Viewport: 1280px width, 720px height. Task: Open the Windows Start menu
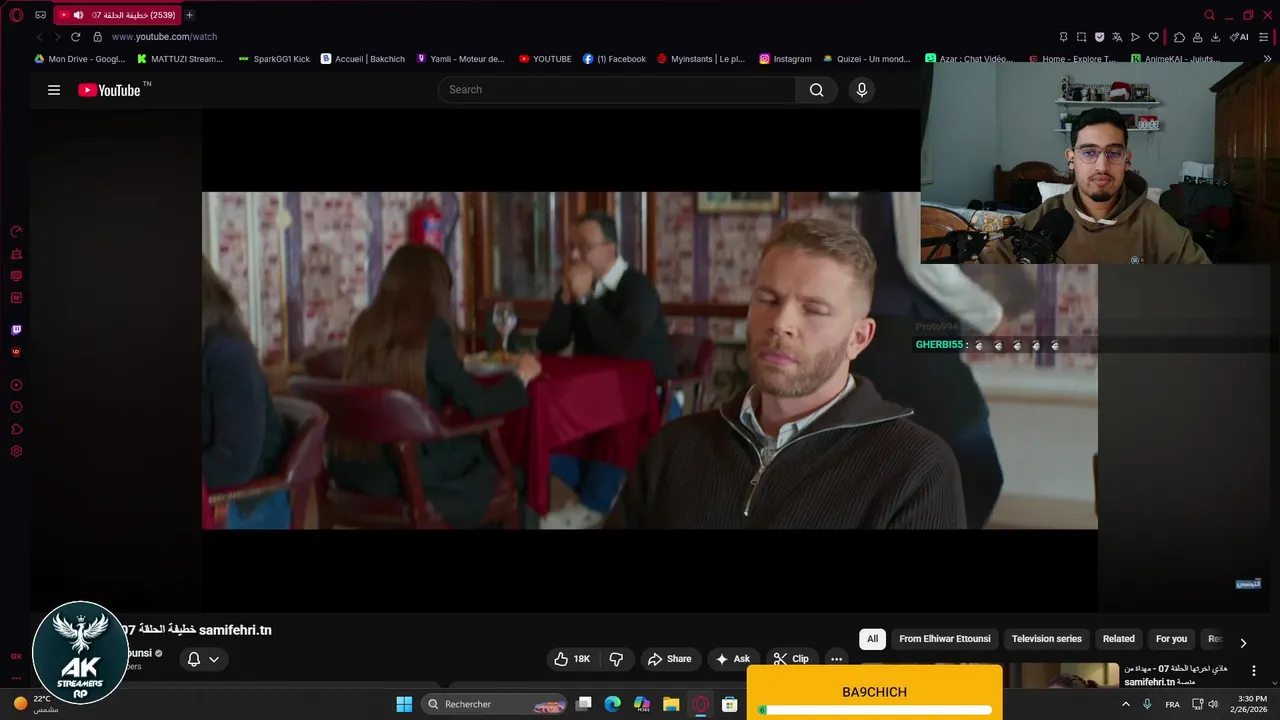[x=404, y=704]
